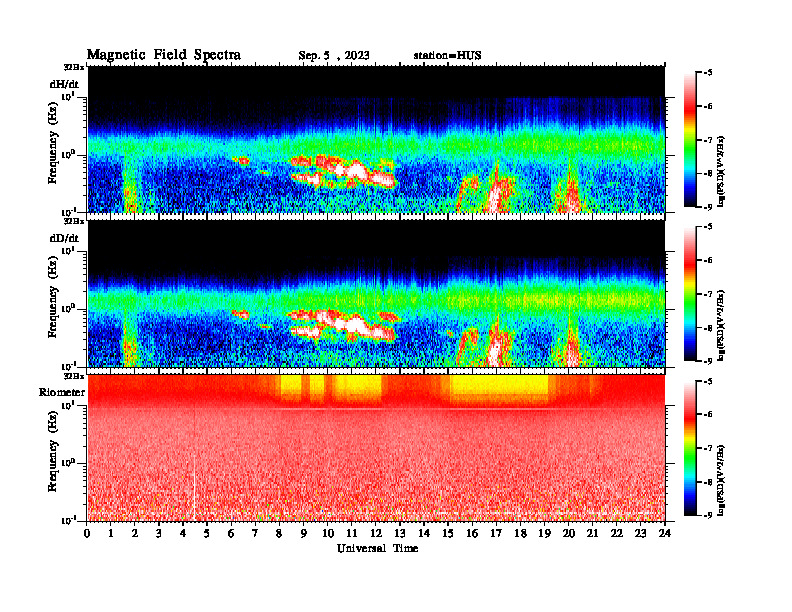792x612 pixels.
Task: Click hour tick label "15" on time axis
Action: click(448, 533)
